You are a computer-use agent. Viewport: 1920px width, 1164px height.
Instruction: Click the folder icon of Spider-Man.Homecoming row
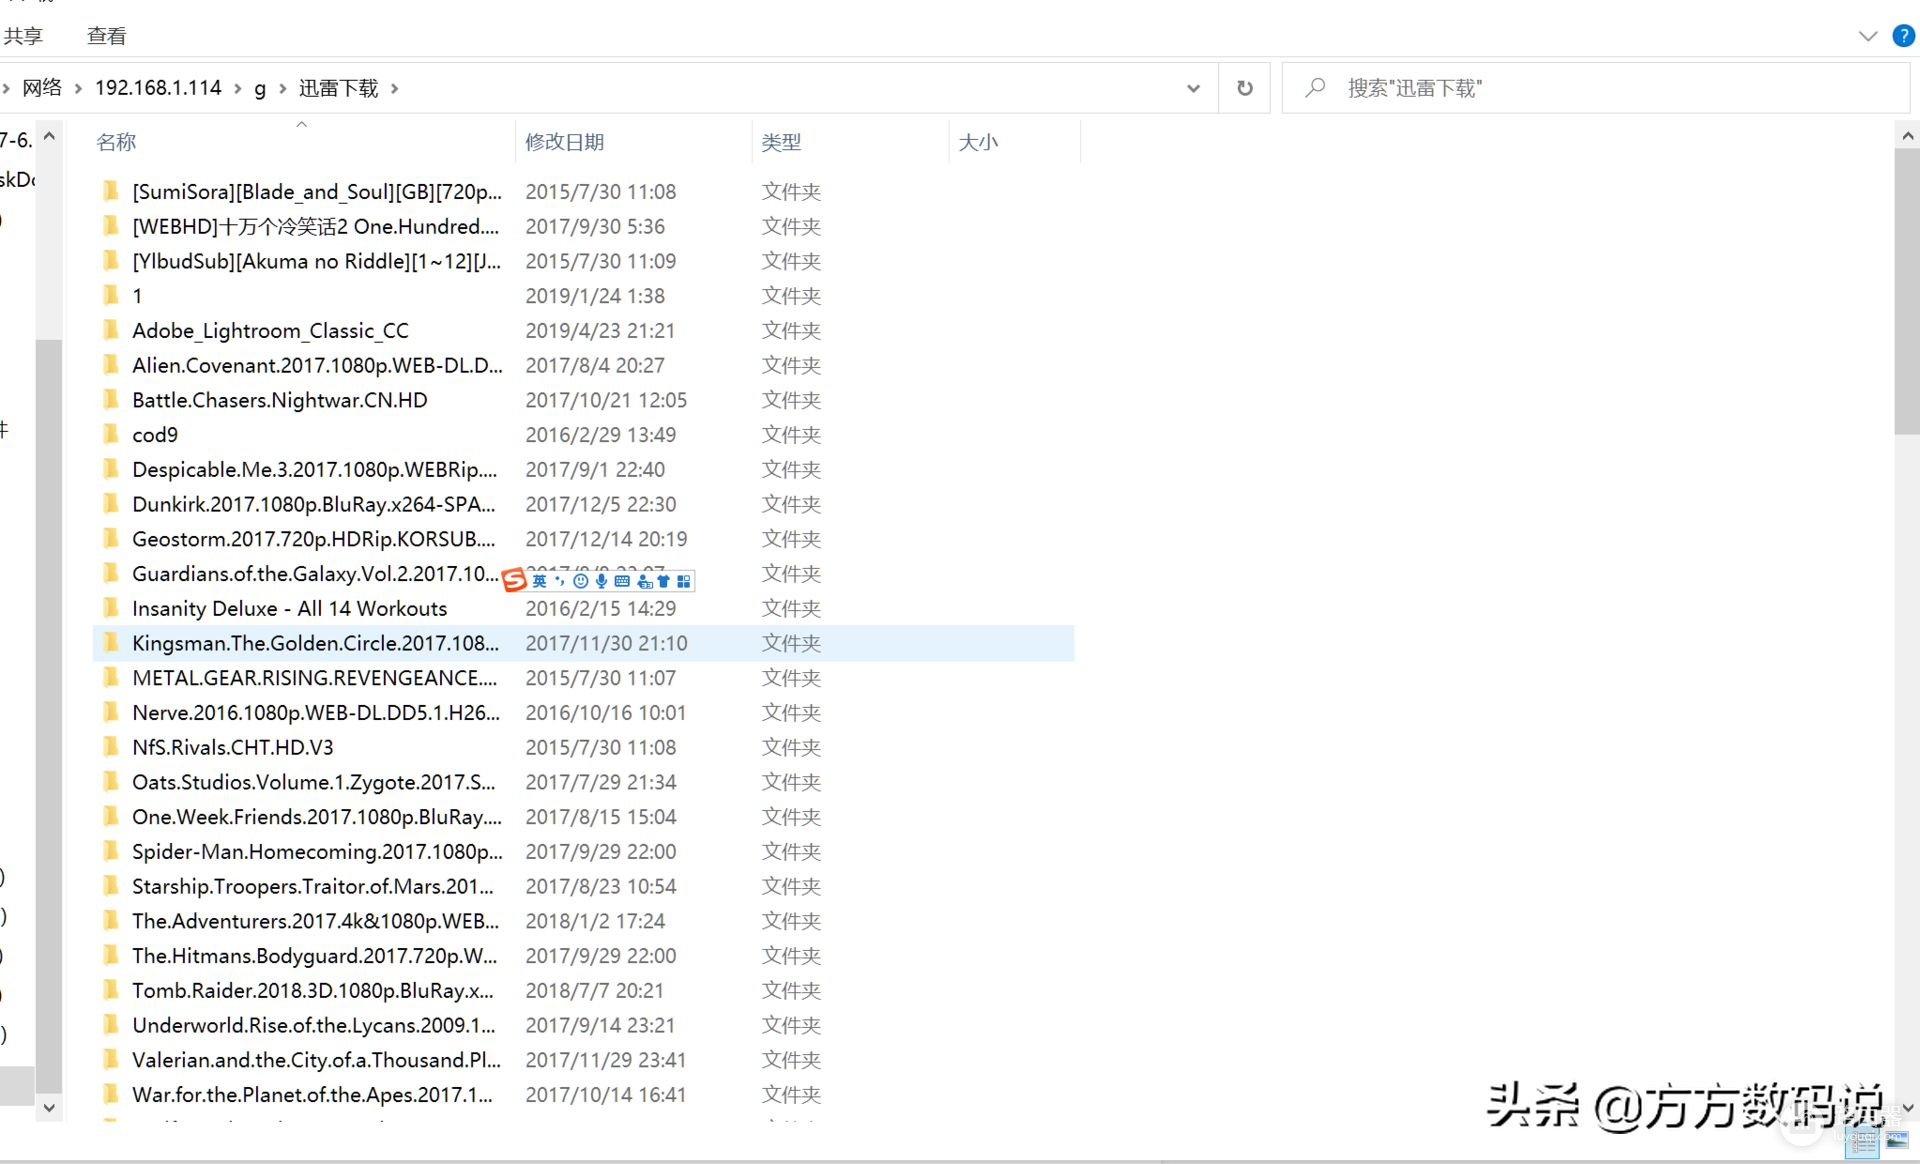click(111, 851)
